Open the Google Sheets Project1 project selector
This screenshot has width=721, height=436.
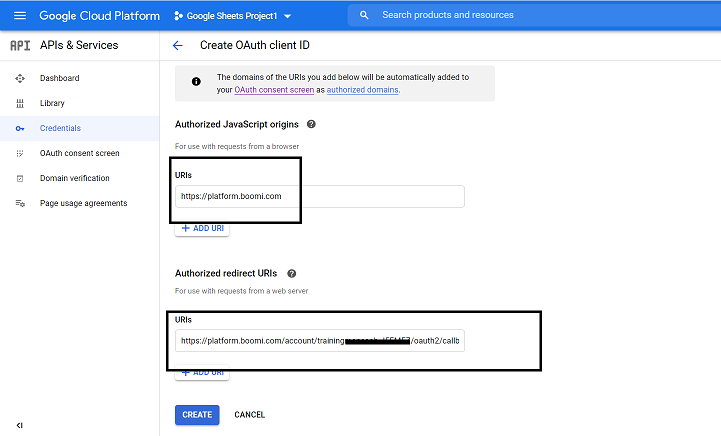(x=232, y=16)
